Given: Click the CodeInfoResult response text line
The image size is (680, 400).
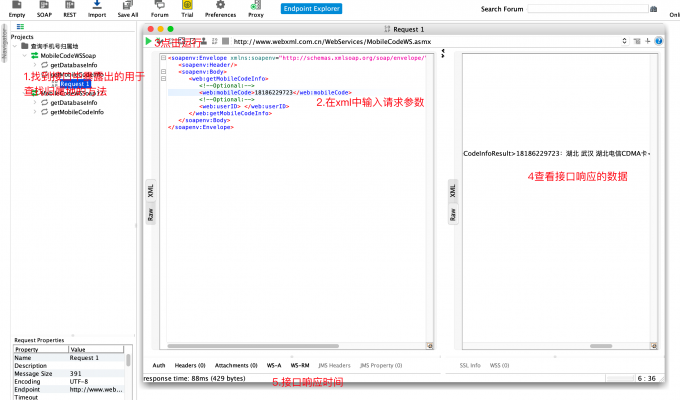Looking at the screenshot, I should point(556,153).
